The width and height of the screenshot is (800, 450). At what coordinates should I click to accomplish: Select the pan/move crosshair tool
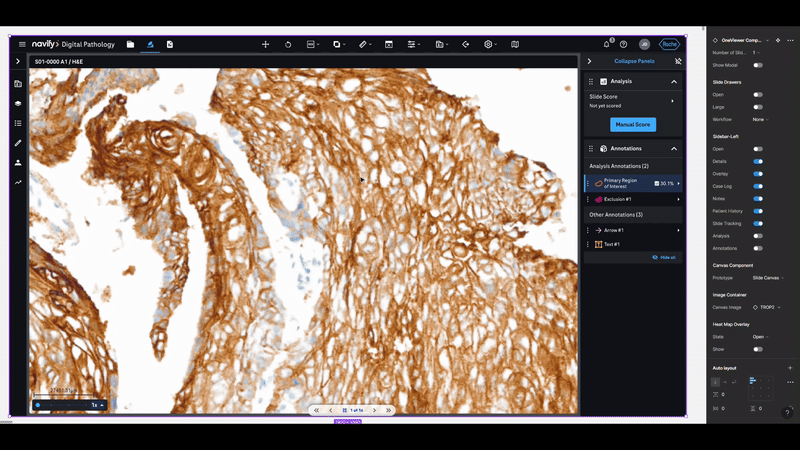(x=265, y=44)
